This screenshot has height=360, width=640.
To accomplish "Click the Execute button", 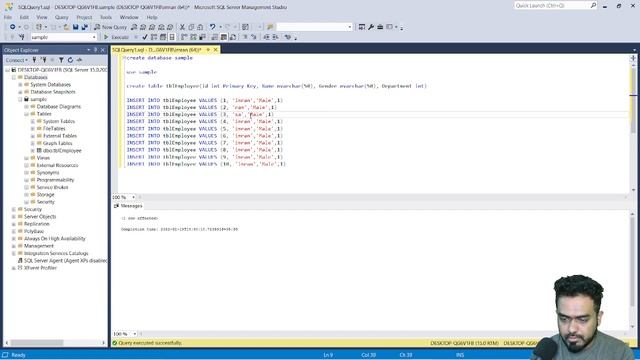I will click(116, 37).
